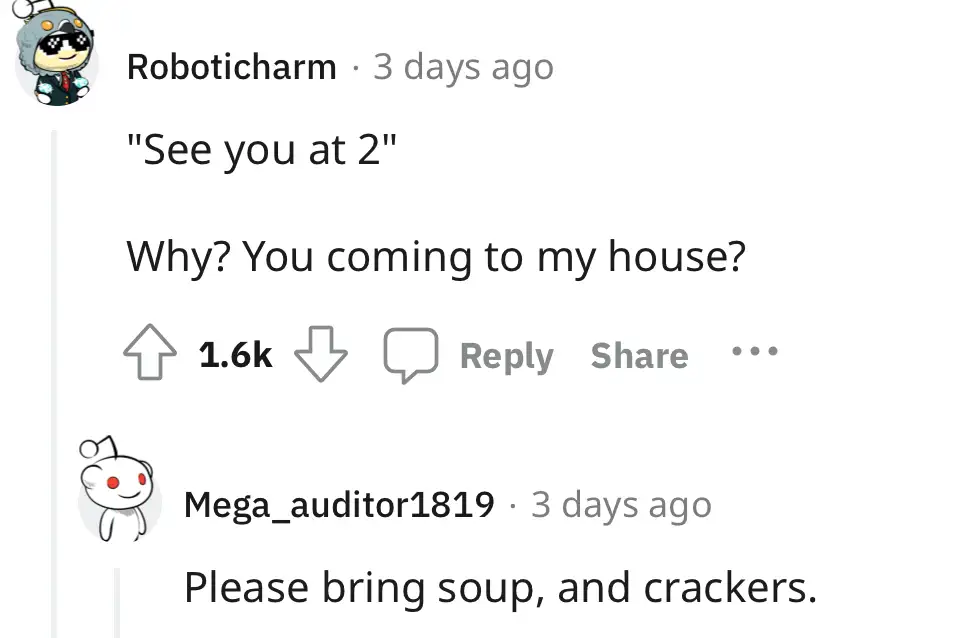Click Reply on the top comment
977x638 pixels.
pos(507,355)
